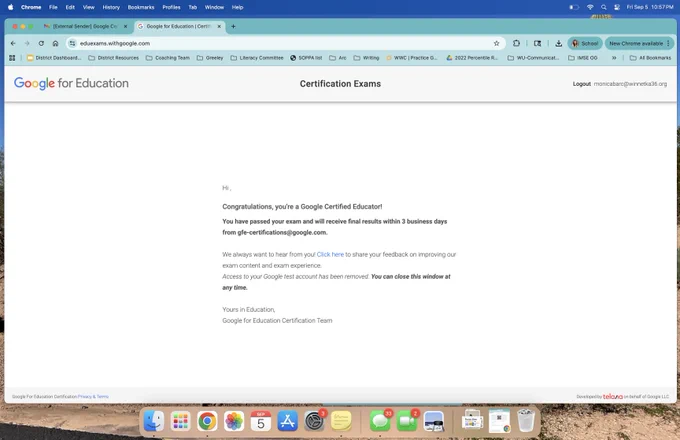
Task: Click the telania developer logo in footer
Action: (613, 397)
